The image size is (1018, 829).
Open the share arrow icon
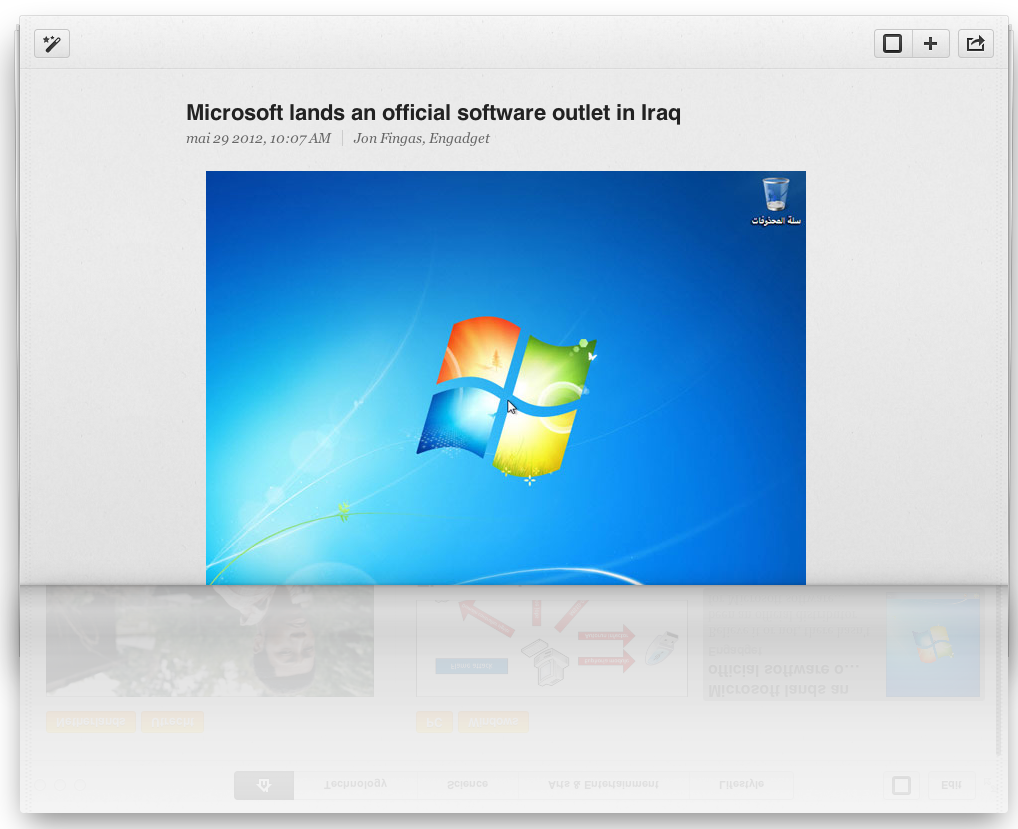point(976,44)
